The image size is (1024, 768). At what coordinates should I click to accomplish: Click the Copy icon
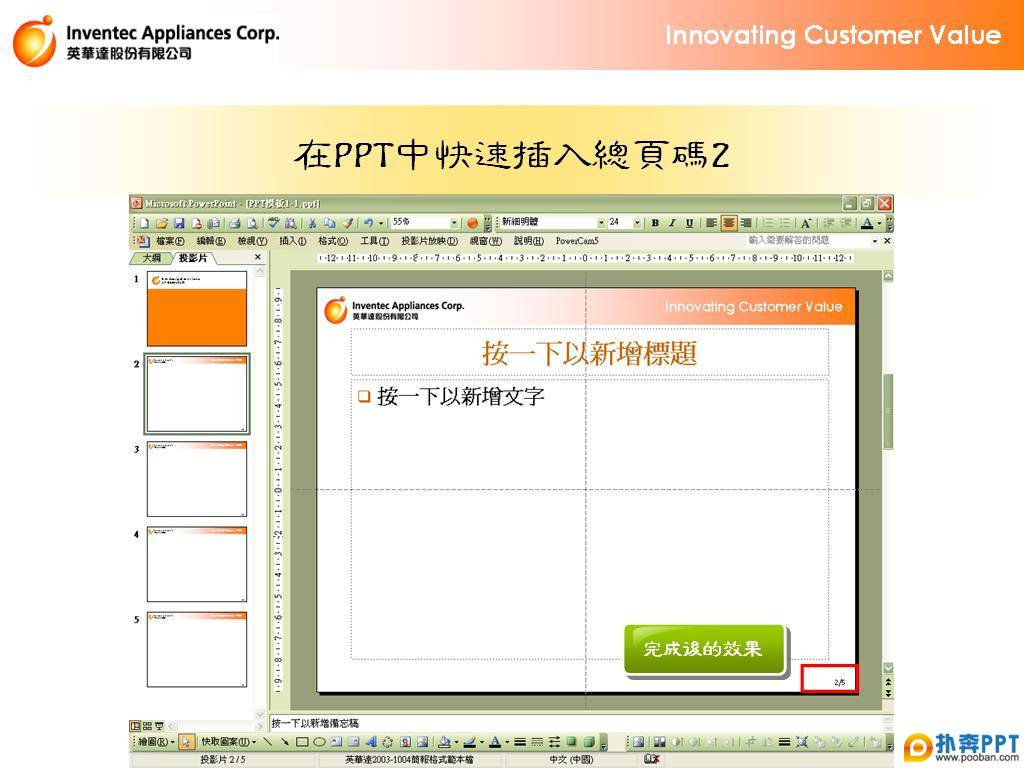tap(330, 223)
